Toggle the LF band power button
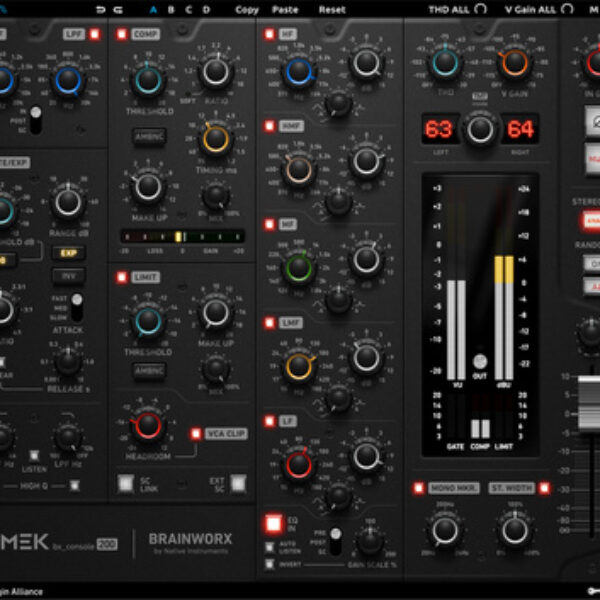600x600 pixels. [269, 421]
